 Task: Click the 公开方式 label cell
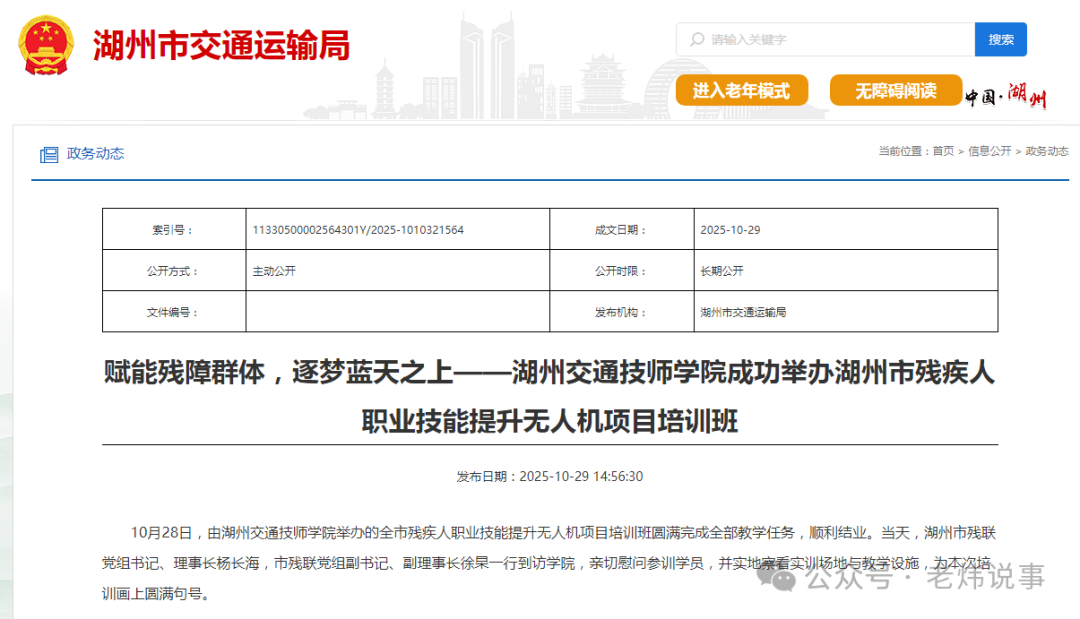[174, 271]
